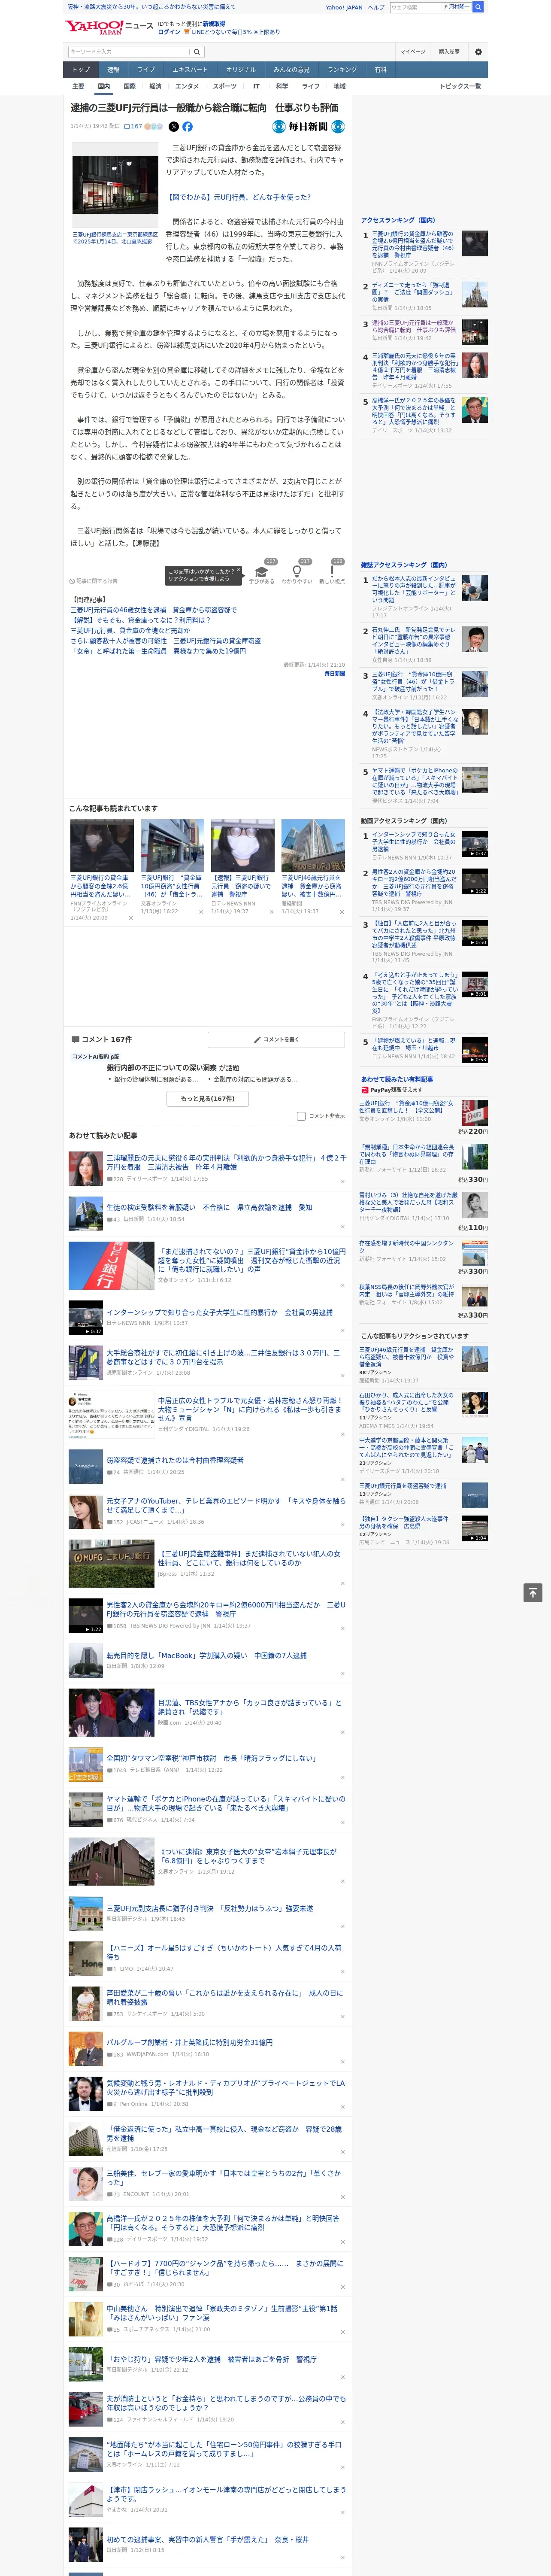551x2576 pixels.
Task: Toggle コメント非表示 checkbox
Action: click(x=301, y=1116)
